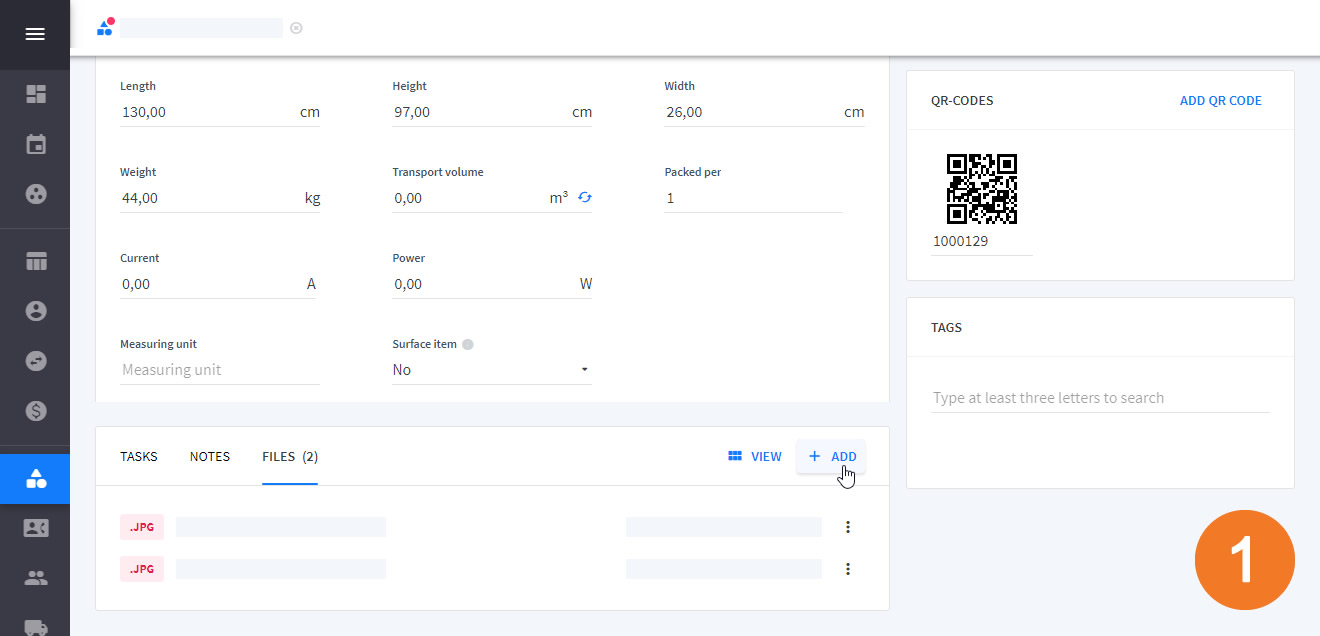Image resolution: width=1320 pixels, height=636 pixels.
Task: Open the truck vehicles sidebar icon
Action: pyautogui.click(x=36, y=627)
